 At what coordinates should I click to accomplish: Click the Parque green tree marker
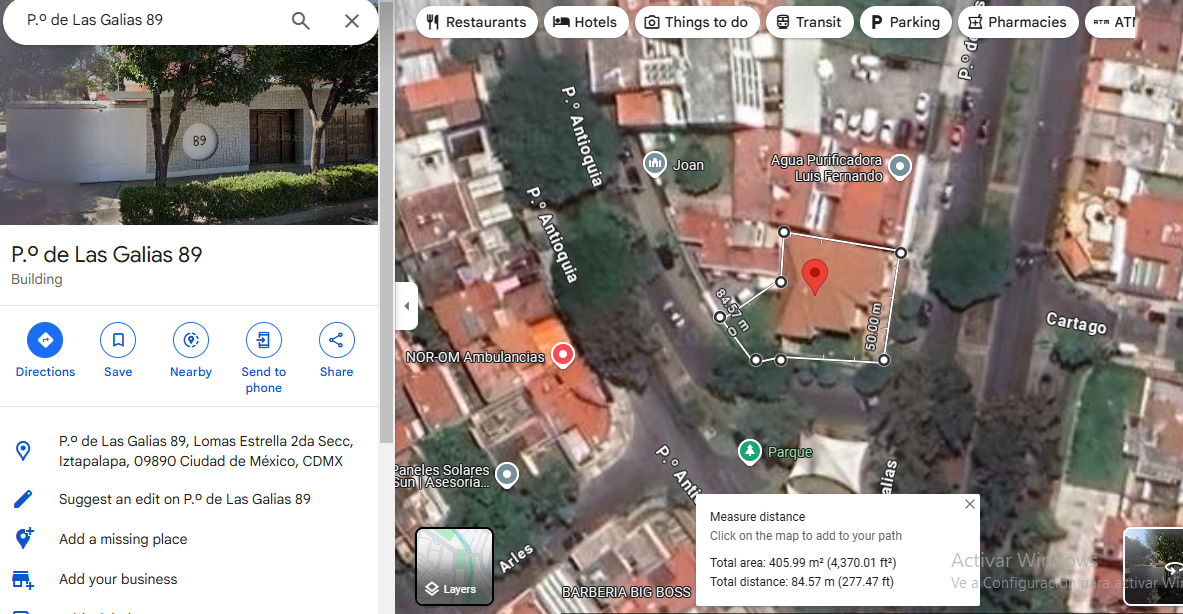coord(748,451)
